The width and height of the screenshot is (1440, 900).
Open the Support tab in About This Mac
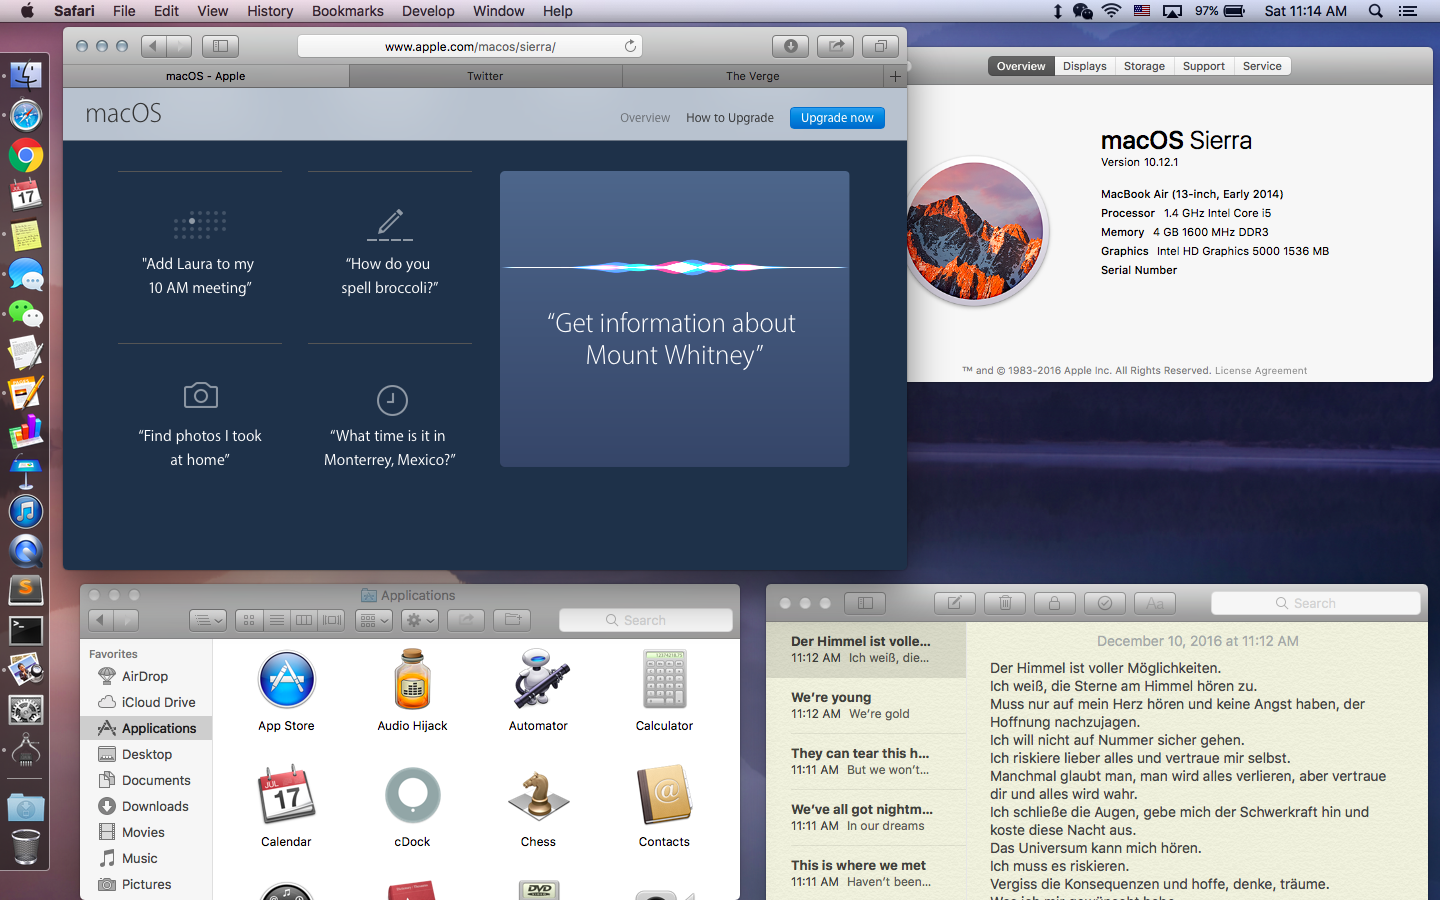coord(1203,66)
